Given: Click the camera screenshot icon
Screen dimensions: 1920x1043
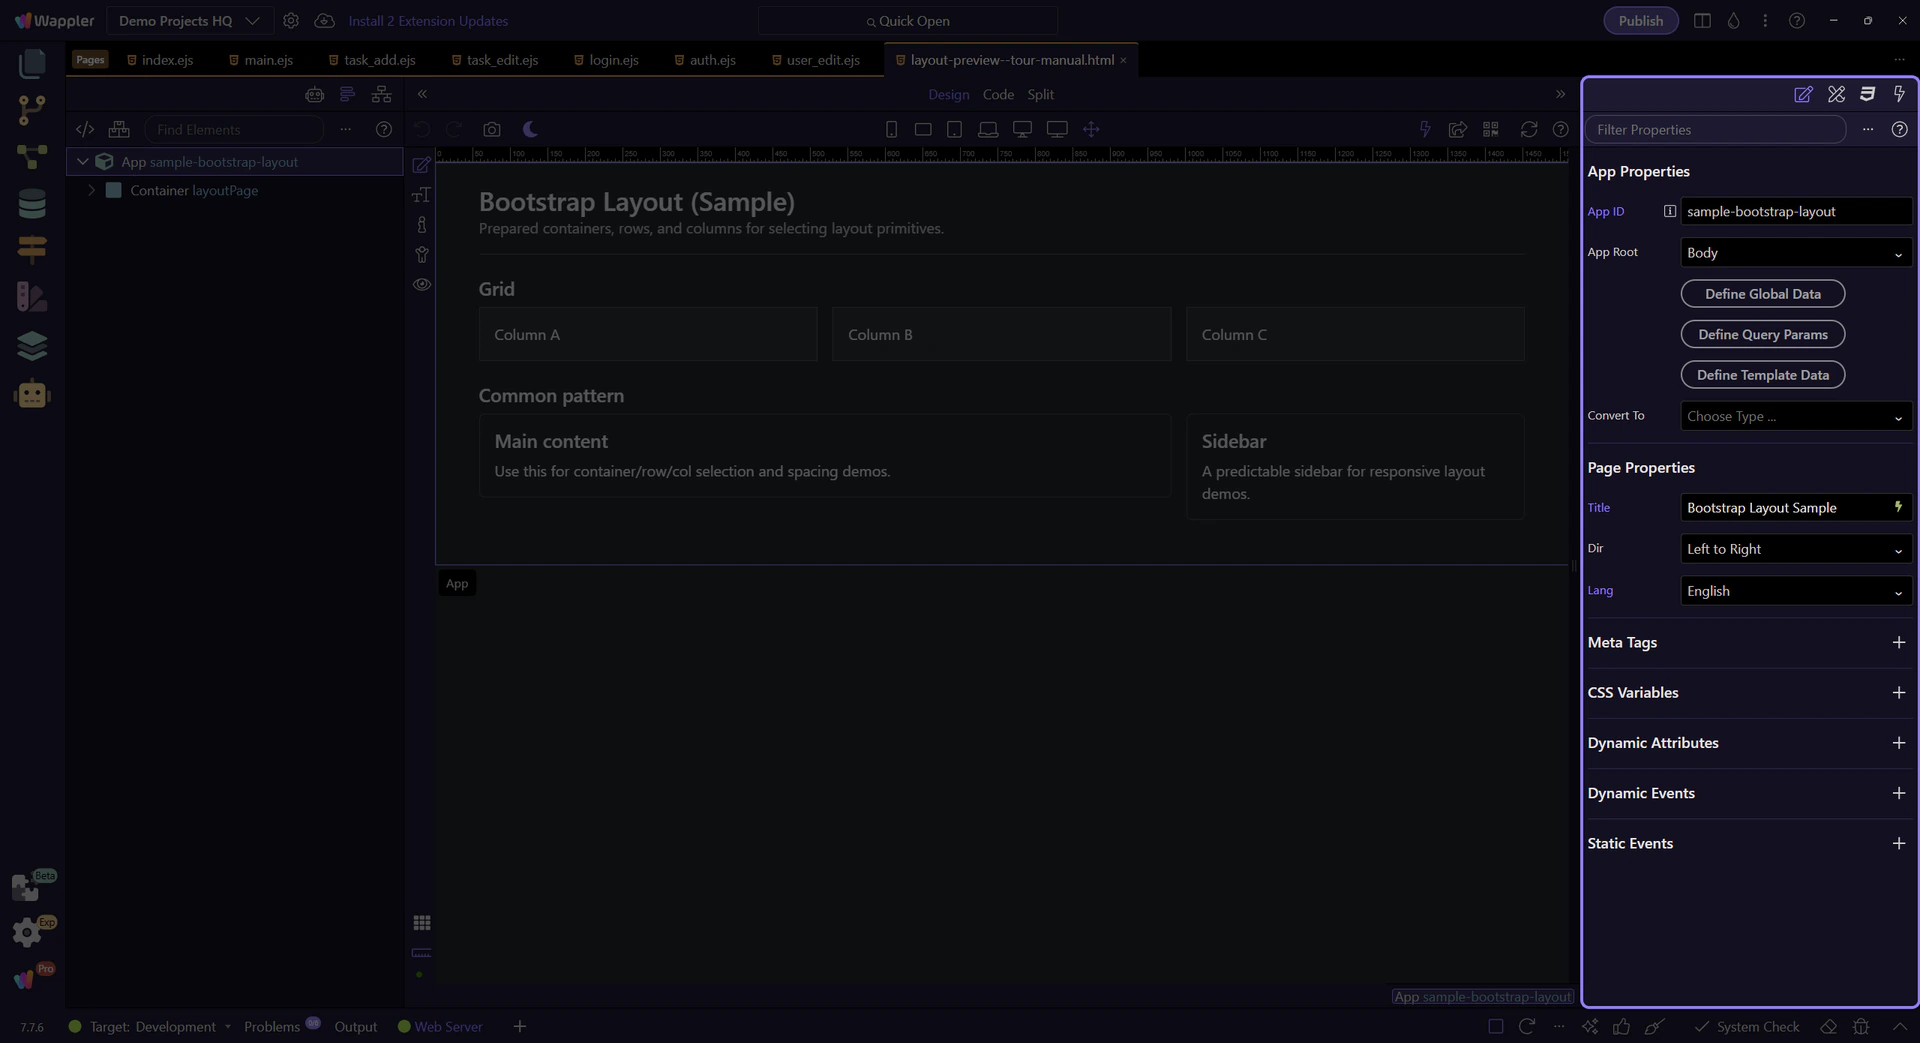Looking at the screenshot, I should tap(491, 130).
